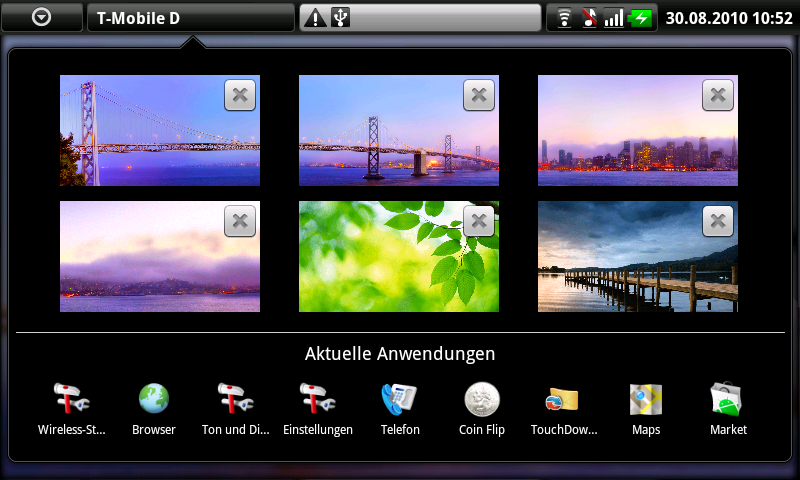Launch the Market app
The image size is (800, 480).
click(x=728, y=401)
